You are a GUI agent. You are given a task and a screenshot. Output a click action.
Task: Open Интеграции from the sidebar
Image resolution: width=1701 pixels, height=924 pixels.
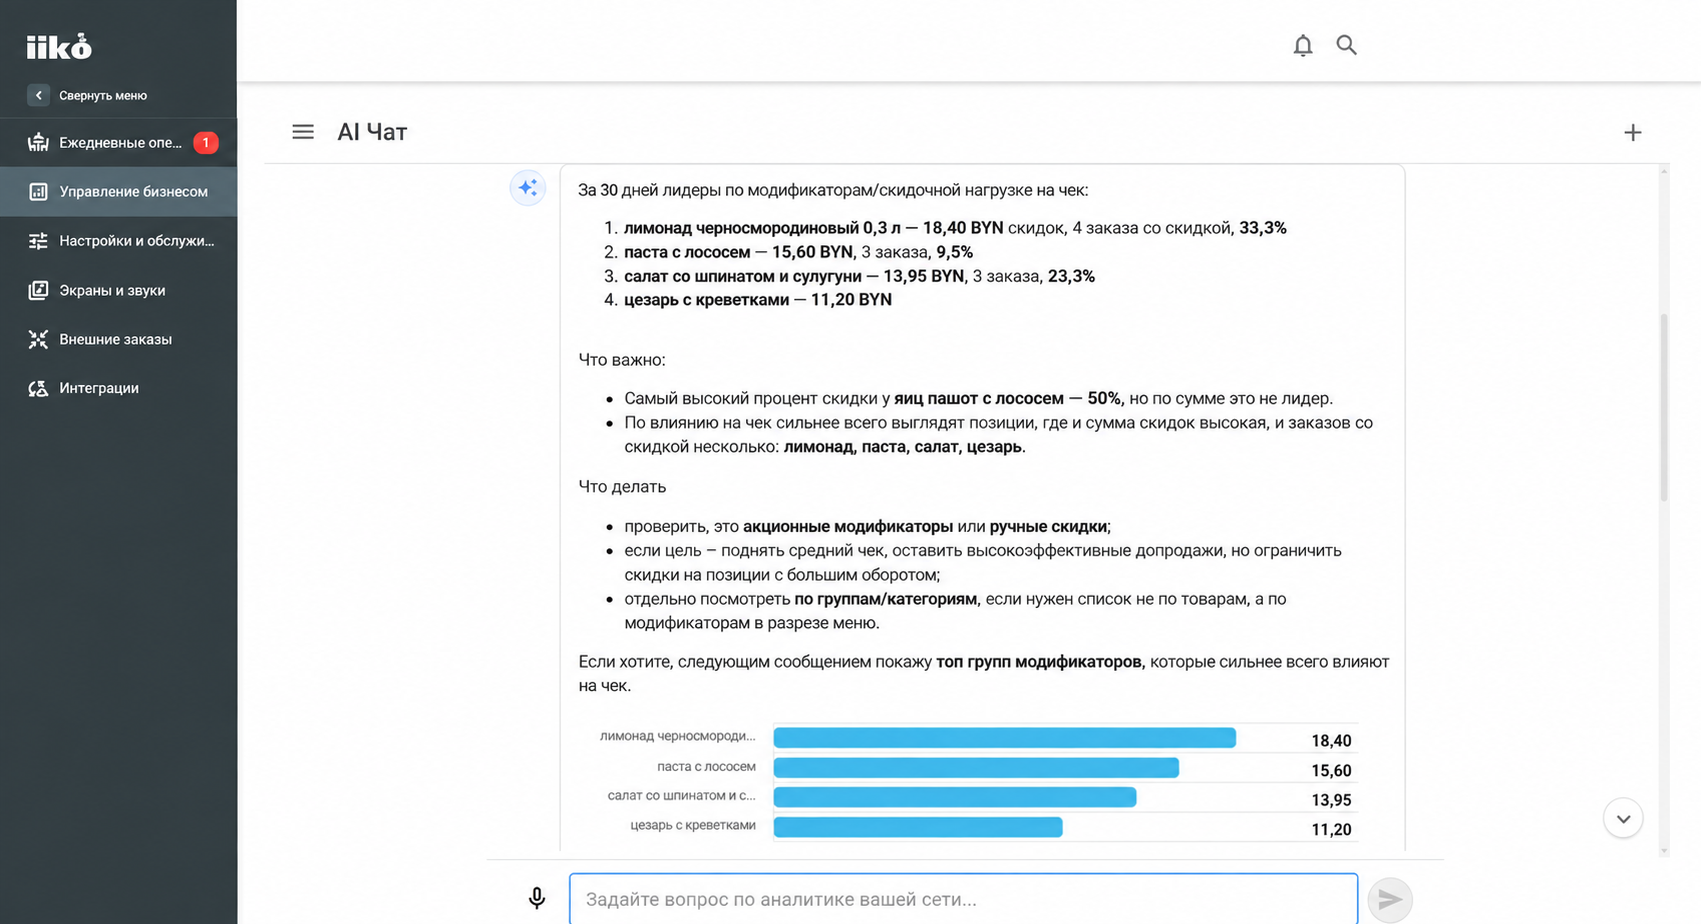point(118,388)
